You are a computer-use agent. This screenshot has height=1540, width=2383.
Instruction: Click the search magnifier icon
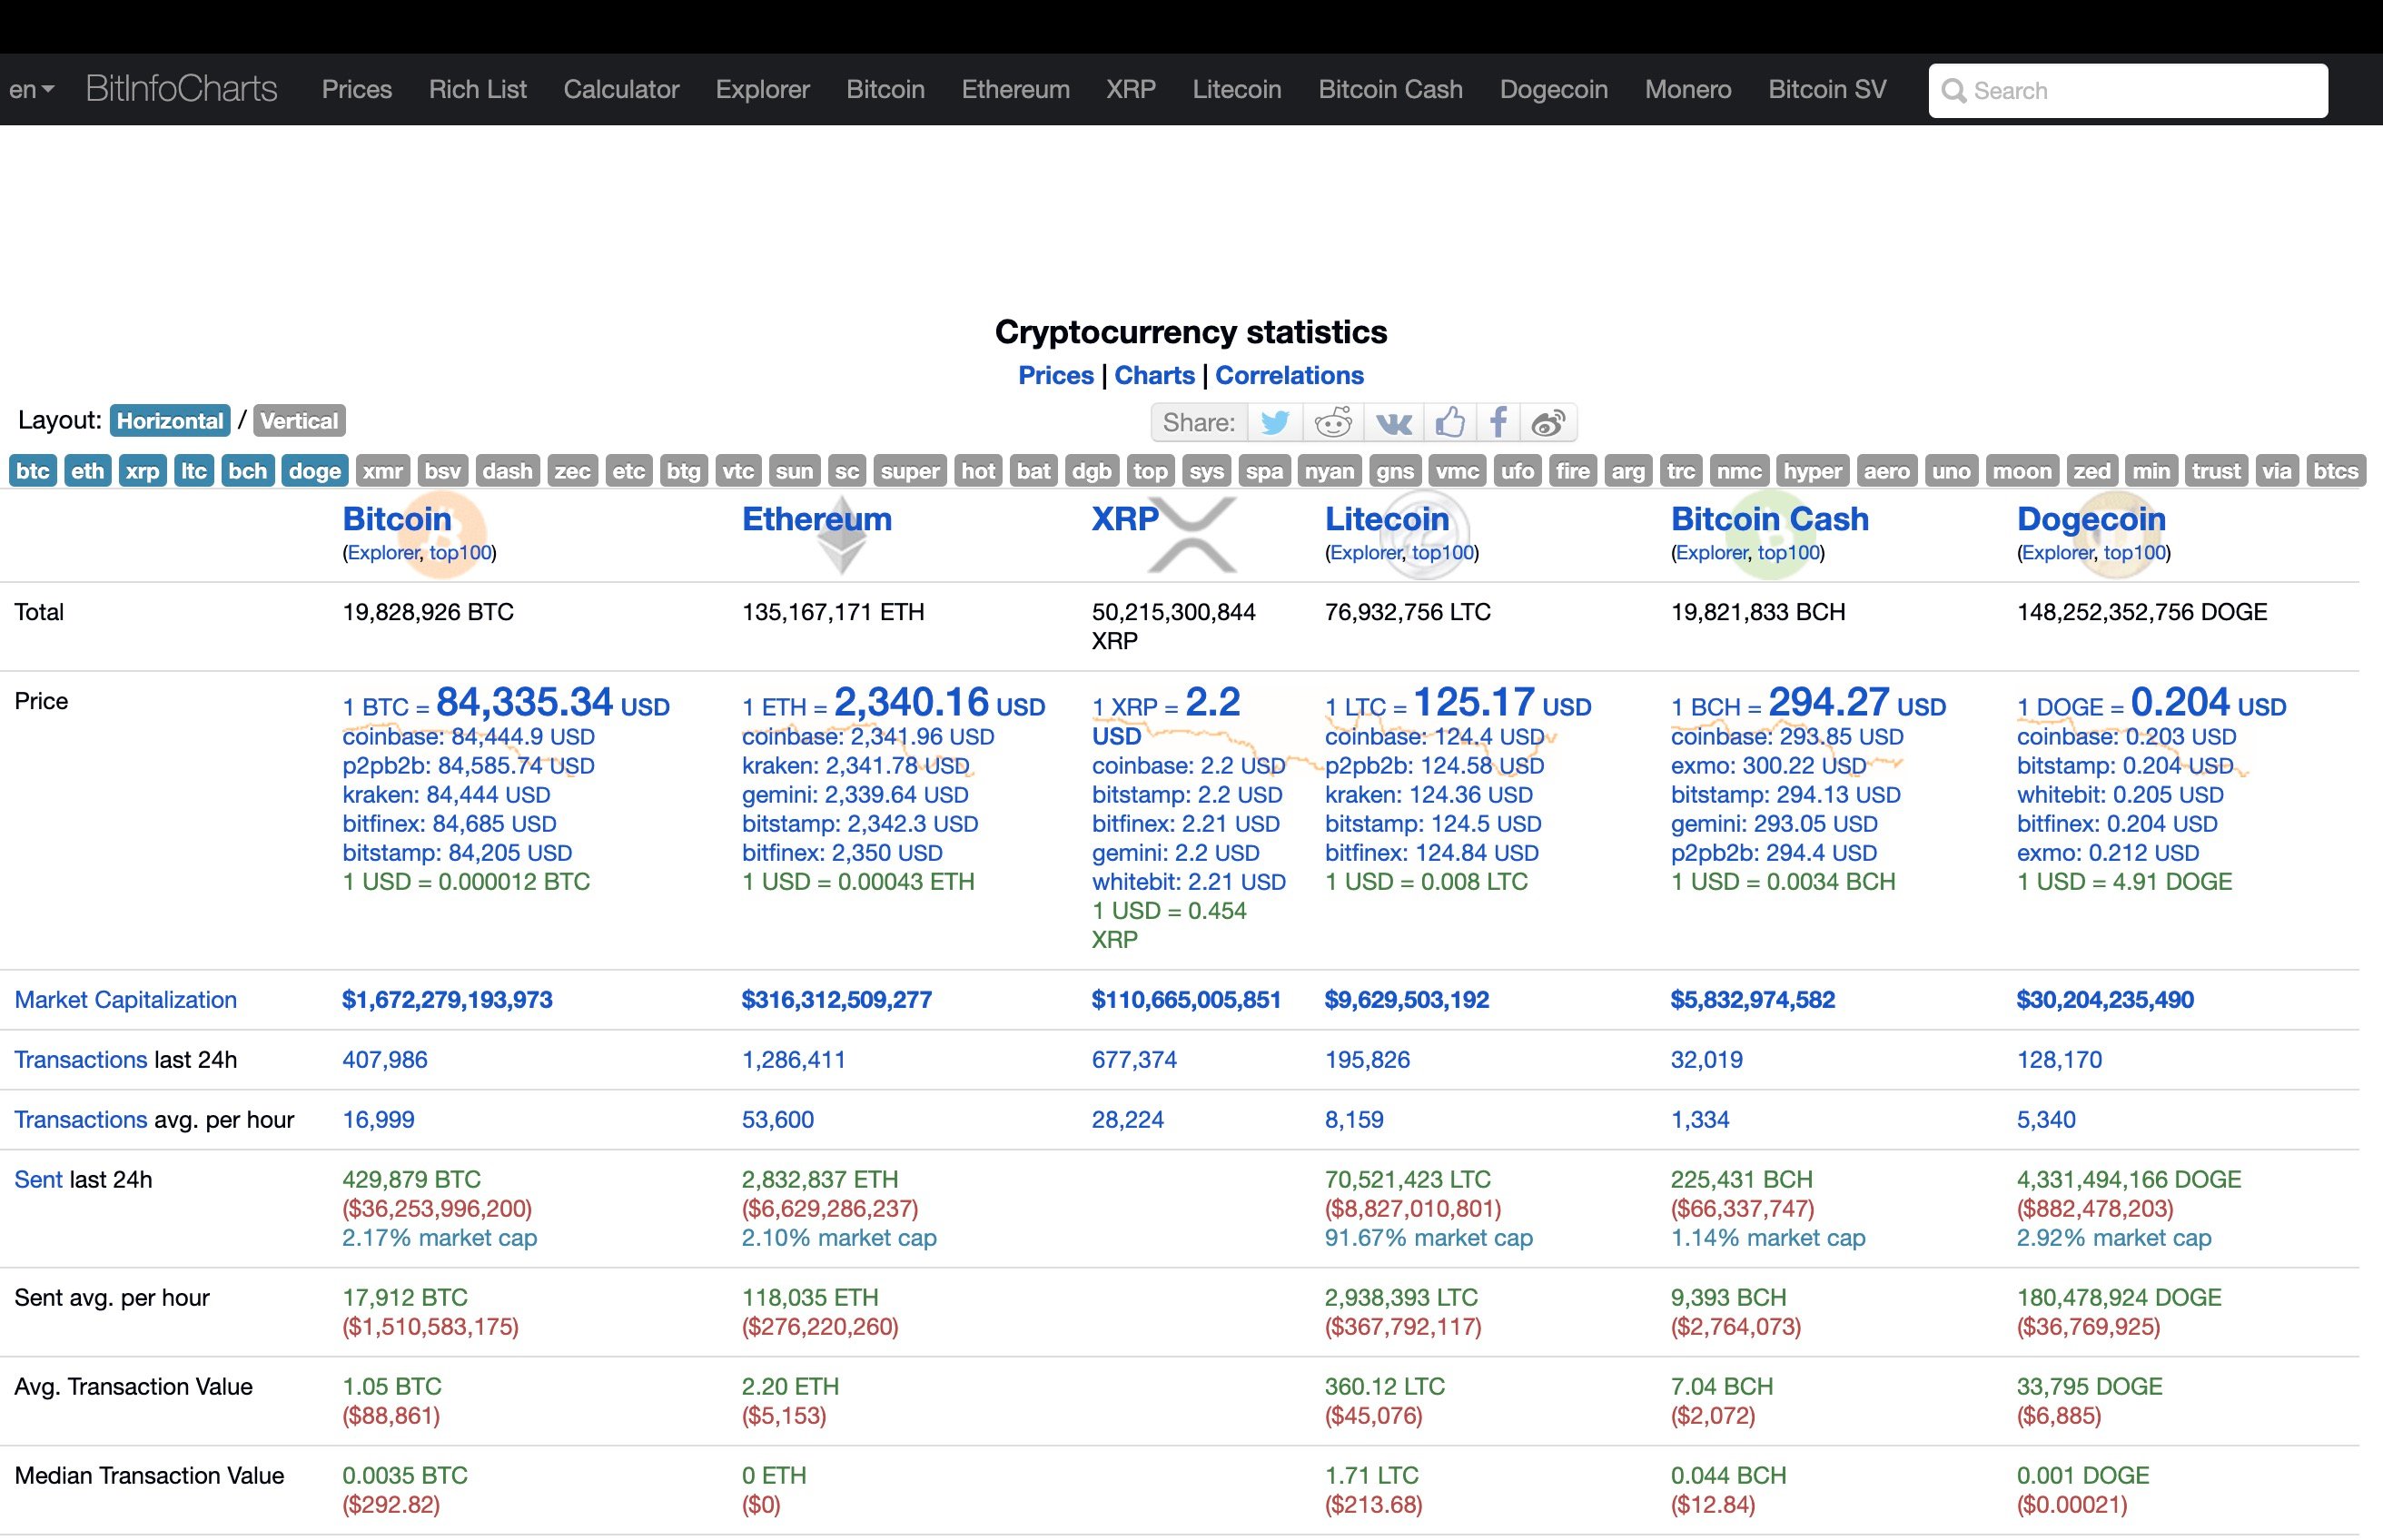pos(1953,91)
